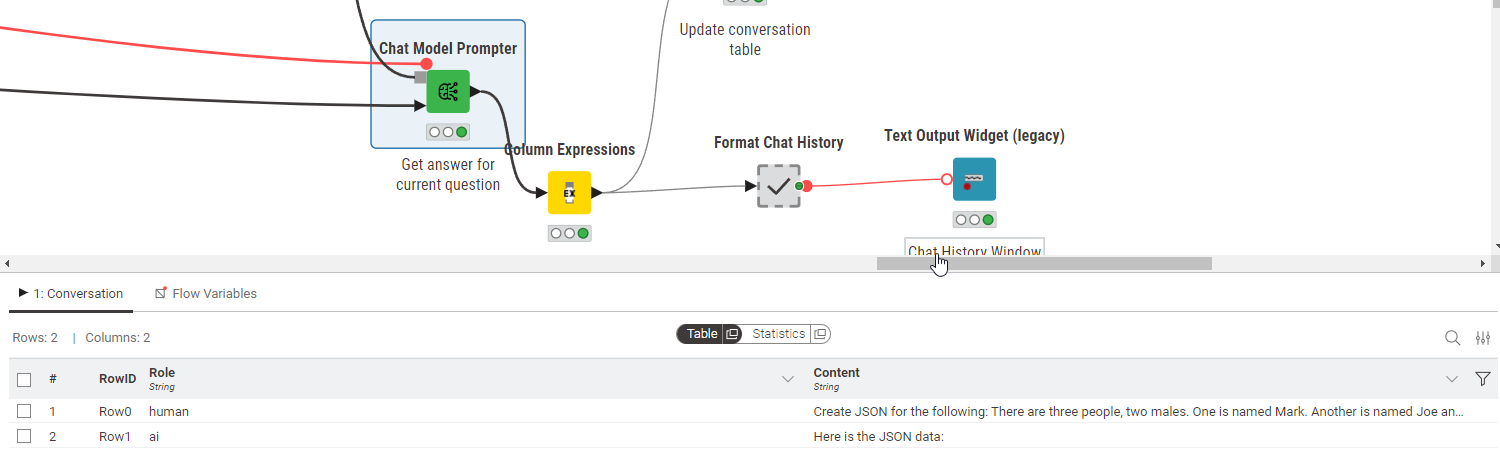The width and height of the screenshot is (1500, 452).
Task: Select the Table view button
Action: coord(702,334)
